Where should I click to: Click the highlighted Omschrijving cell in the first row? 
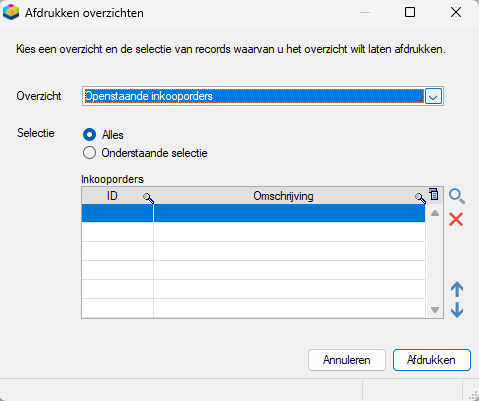289,213
